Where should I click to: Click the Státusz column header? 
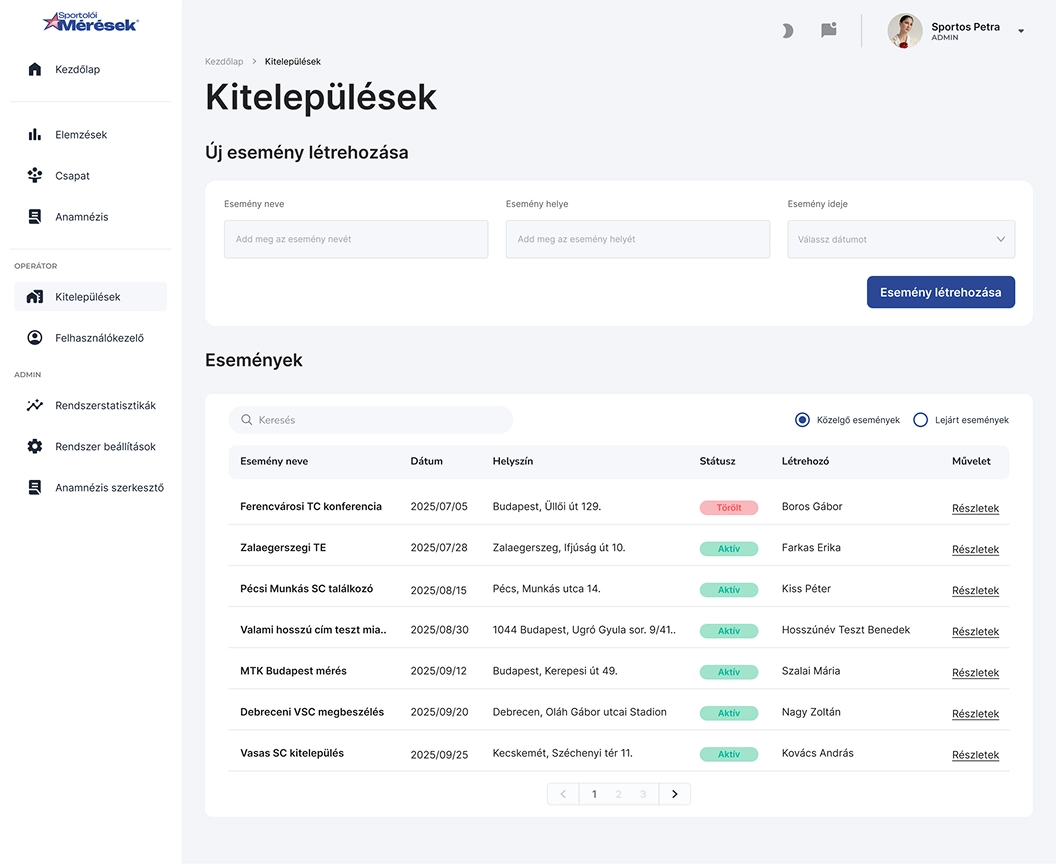pos(717,461)
